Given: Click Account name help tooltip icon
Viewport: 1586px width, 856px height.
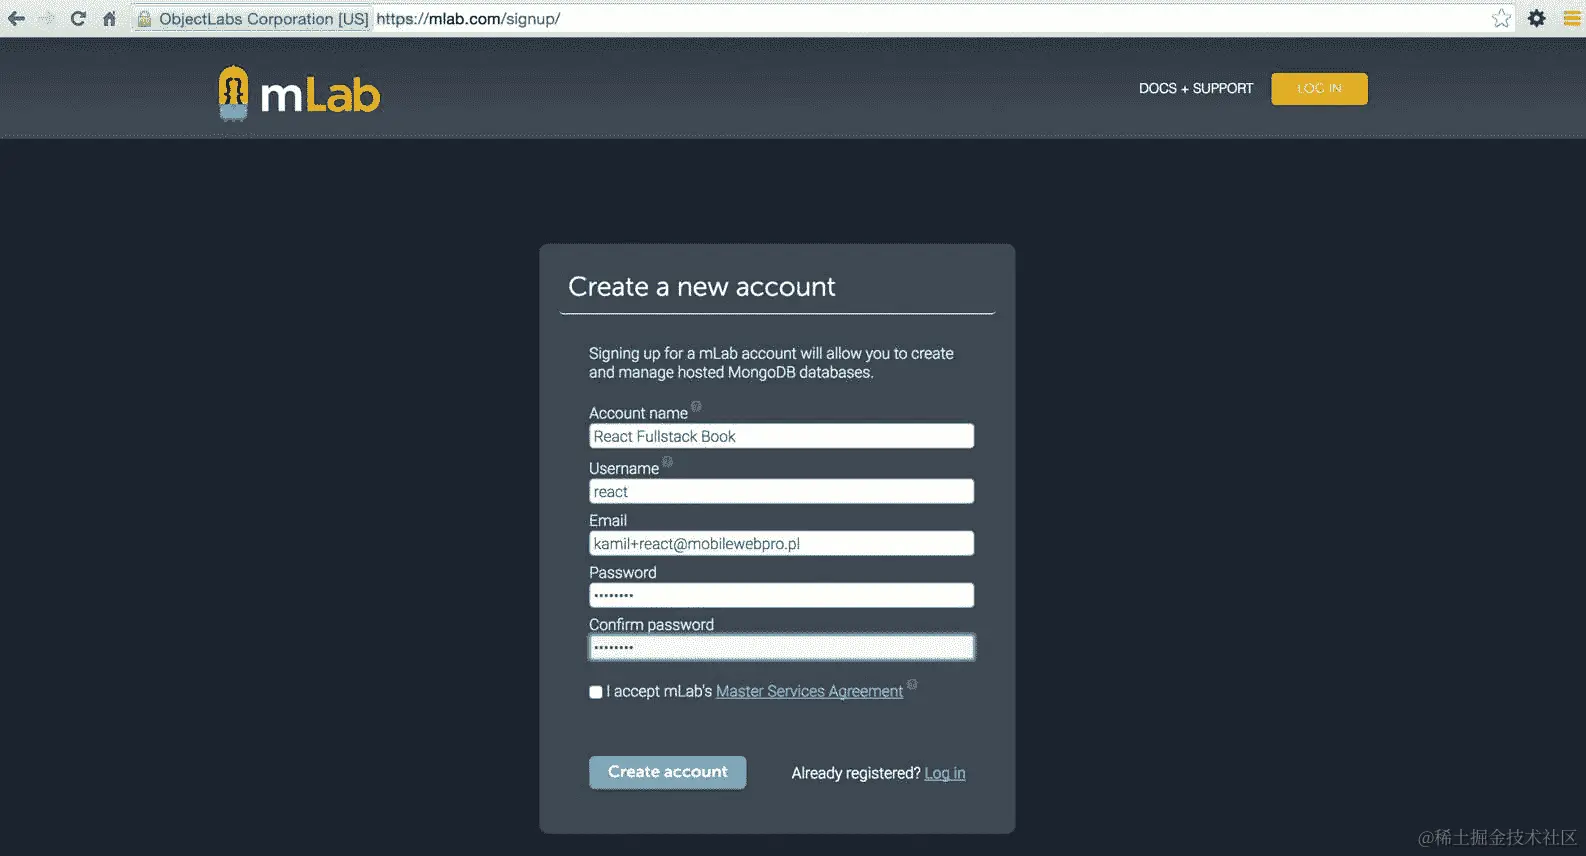Looking at the screenshot, I should pos(696,406).
